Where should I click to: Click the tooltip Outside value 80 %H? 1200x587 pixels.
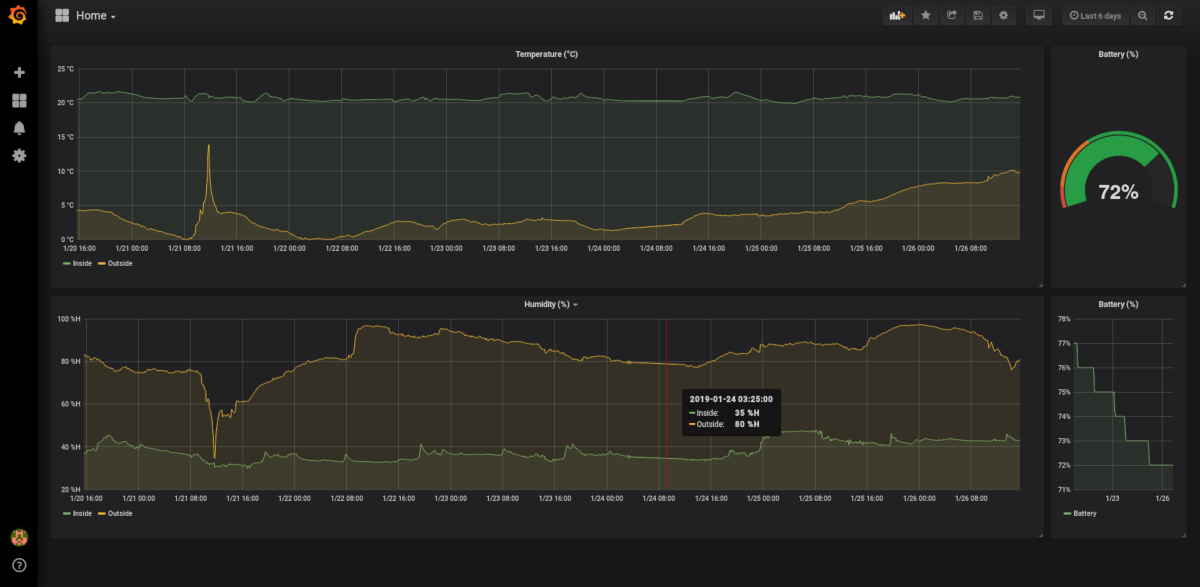(747, 425)
